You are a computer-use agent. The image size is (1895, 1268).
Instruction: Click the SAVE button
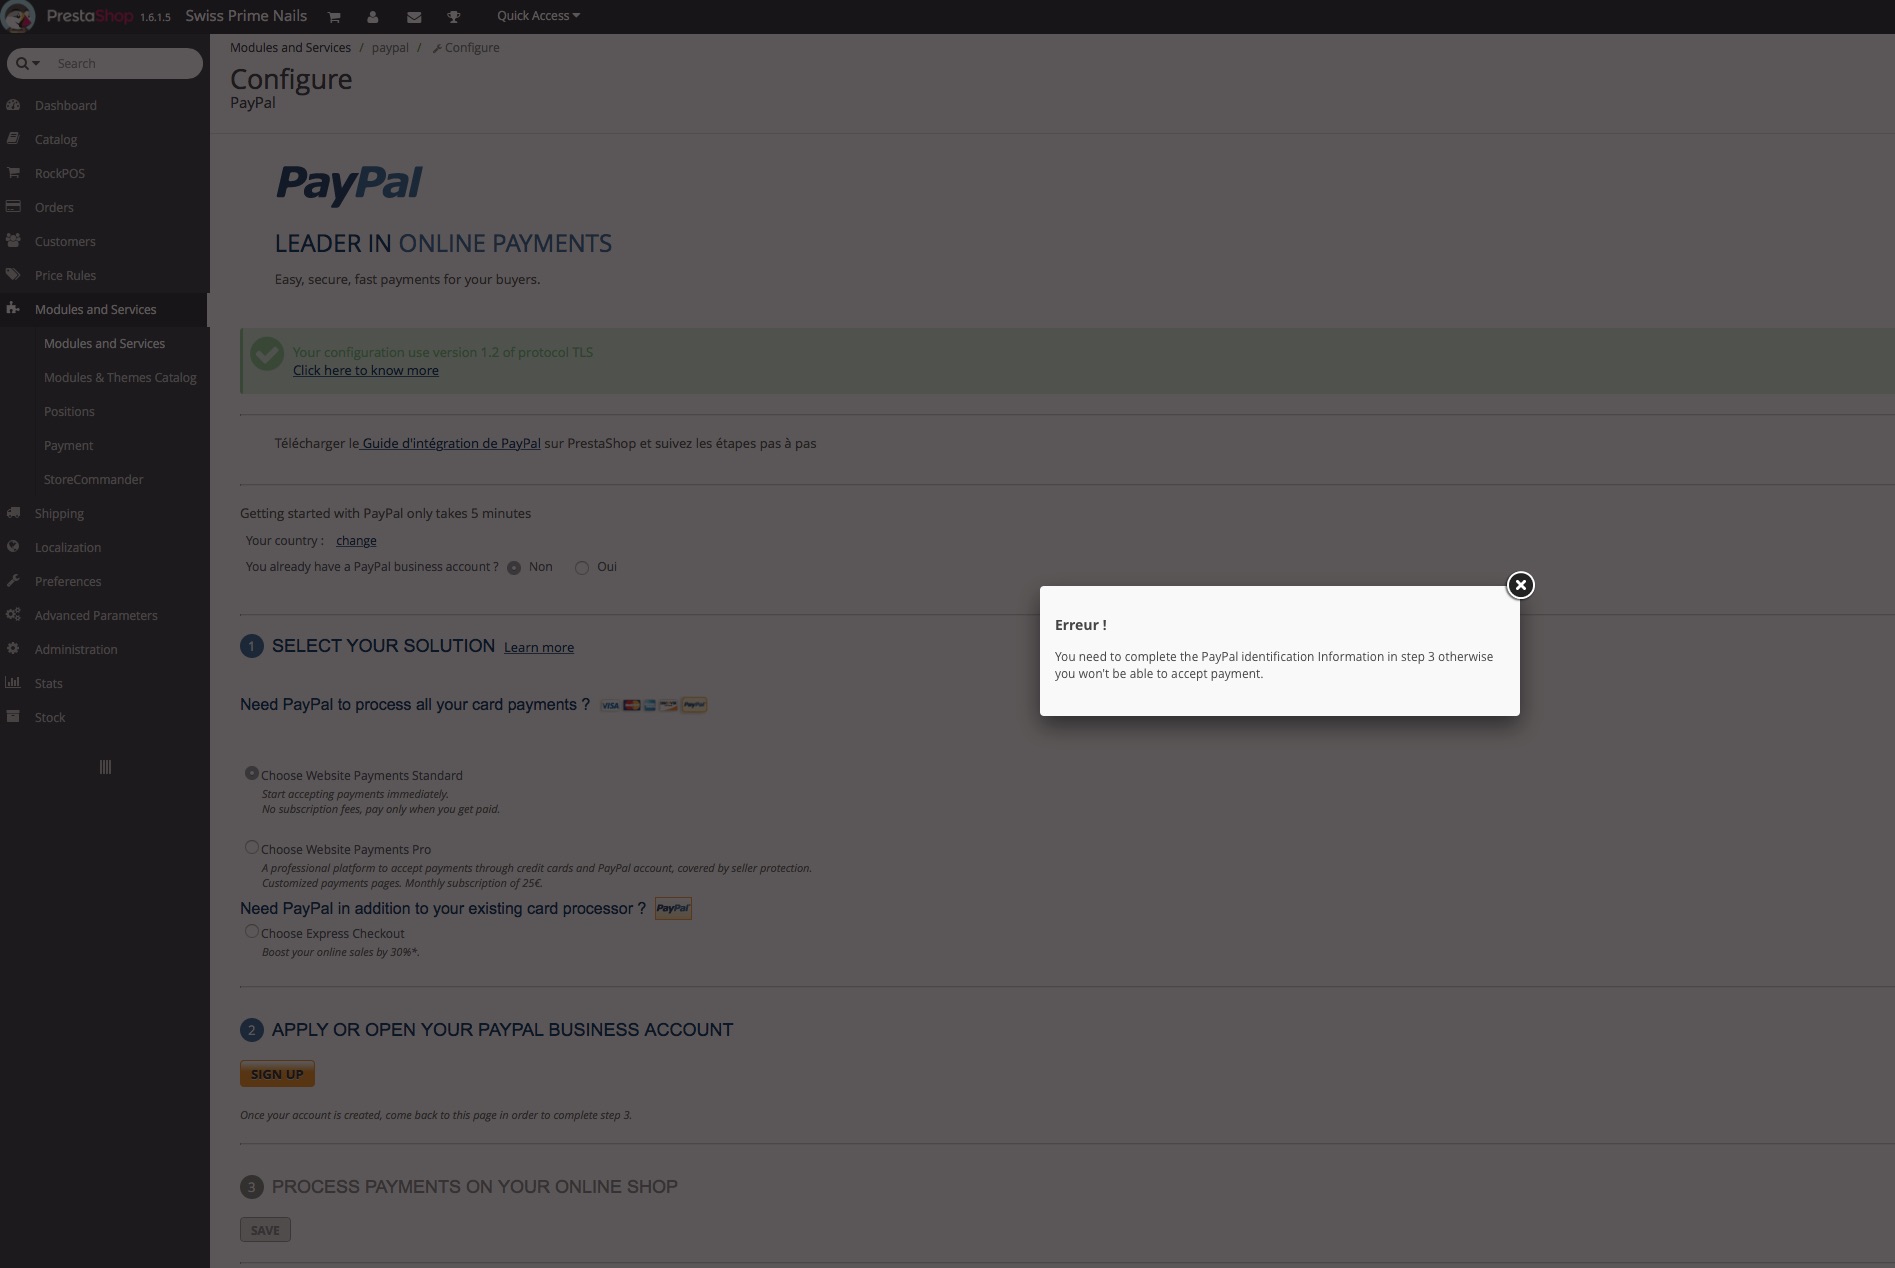point(265,1230)
